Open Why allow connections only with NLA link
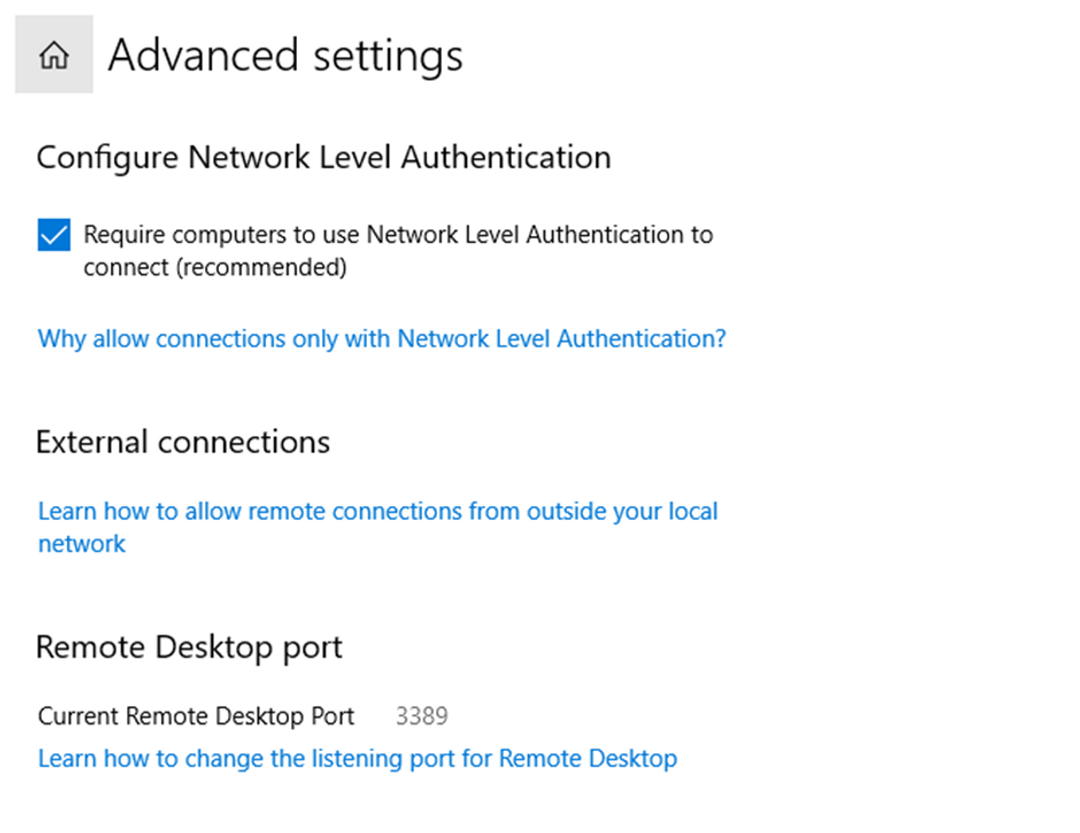This screenshot has height=833, width=1080. [380, 339]
